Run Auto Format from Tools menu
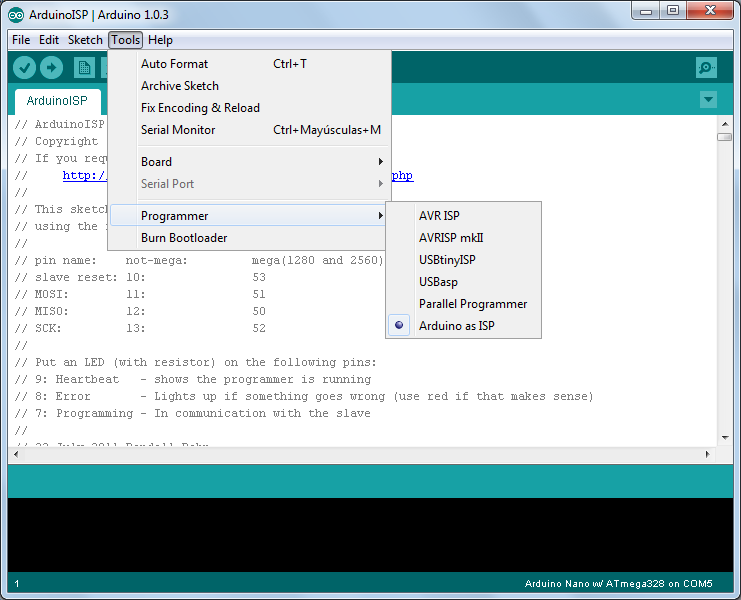 pyautogui.click(x=249, y=64)
